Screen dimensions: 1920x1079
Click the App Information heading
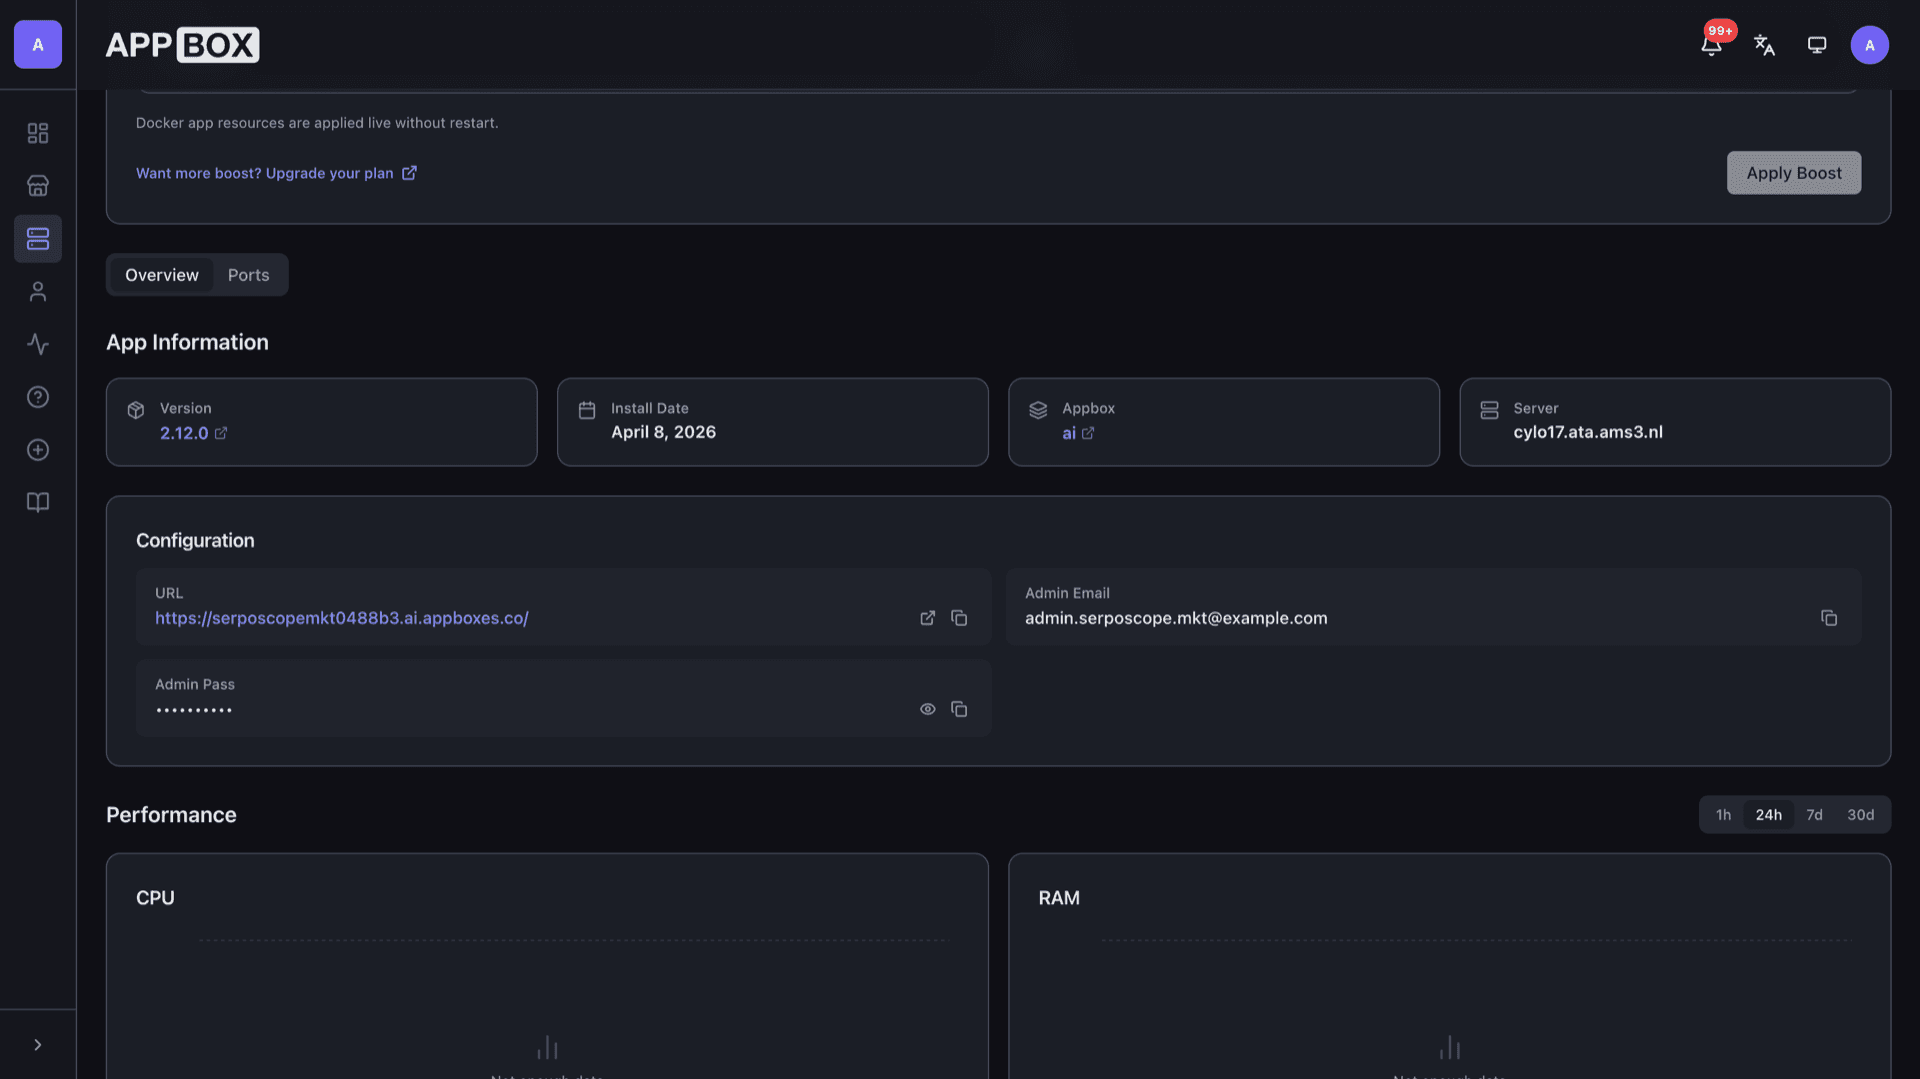[x=187, y=342]
